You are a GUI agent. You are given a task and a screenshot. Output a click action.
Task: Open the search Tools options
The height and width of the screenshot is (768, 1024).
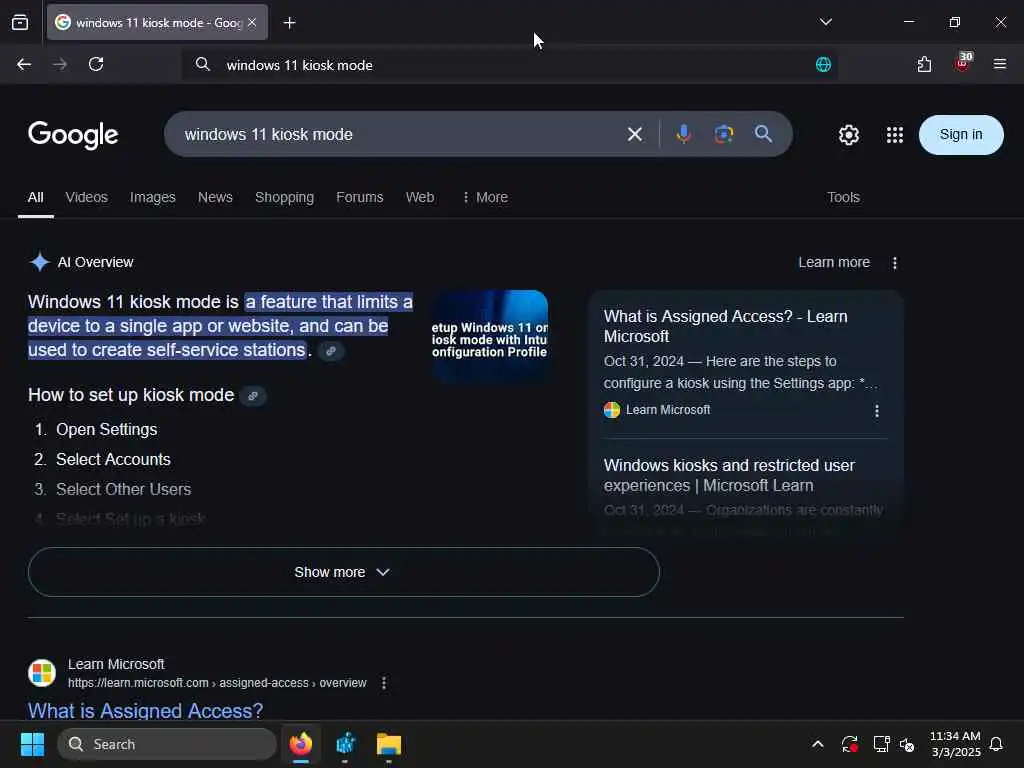coord(843,197)
